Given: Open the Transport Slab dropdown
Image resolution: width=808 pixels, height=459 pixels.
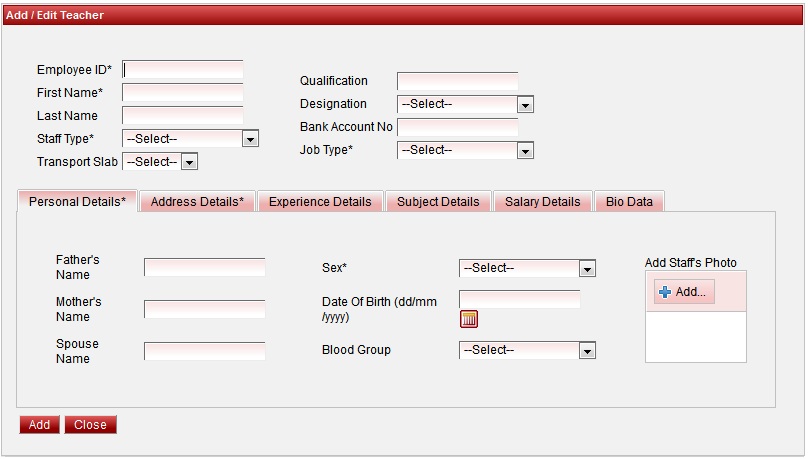Looking at the screenshot, I should point(160,162).
